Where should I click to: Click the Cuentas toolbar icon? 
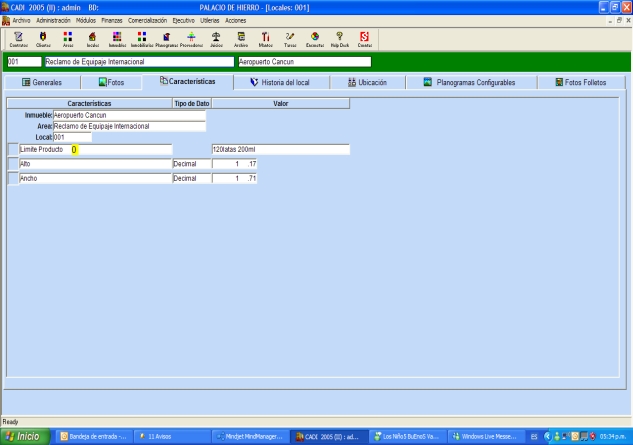tap(365, 39)
